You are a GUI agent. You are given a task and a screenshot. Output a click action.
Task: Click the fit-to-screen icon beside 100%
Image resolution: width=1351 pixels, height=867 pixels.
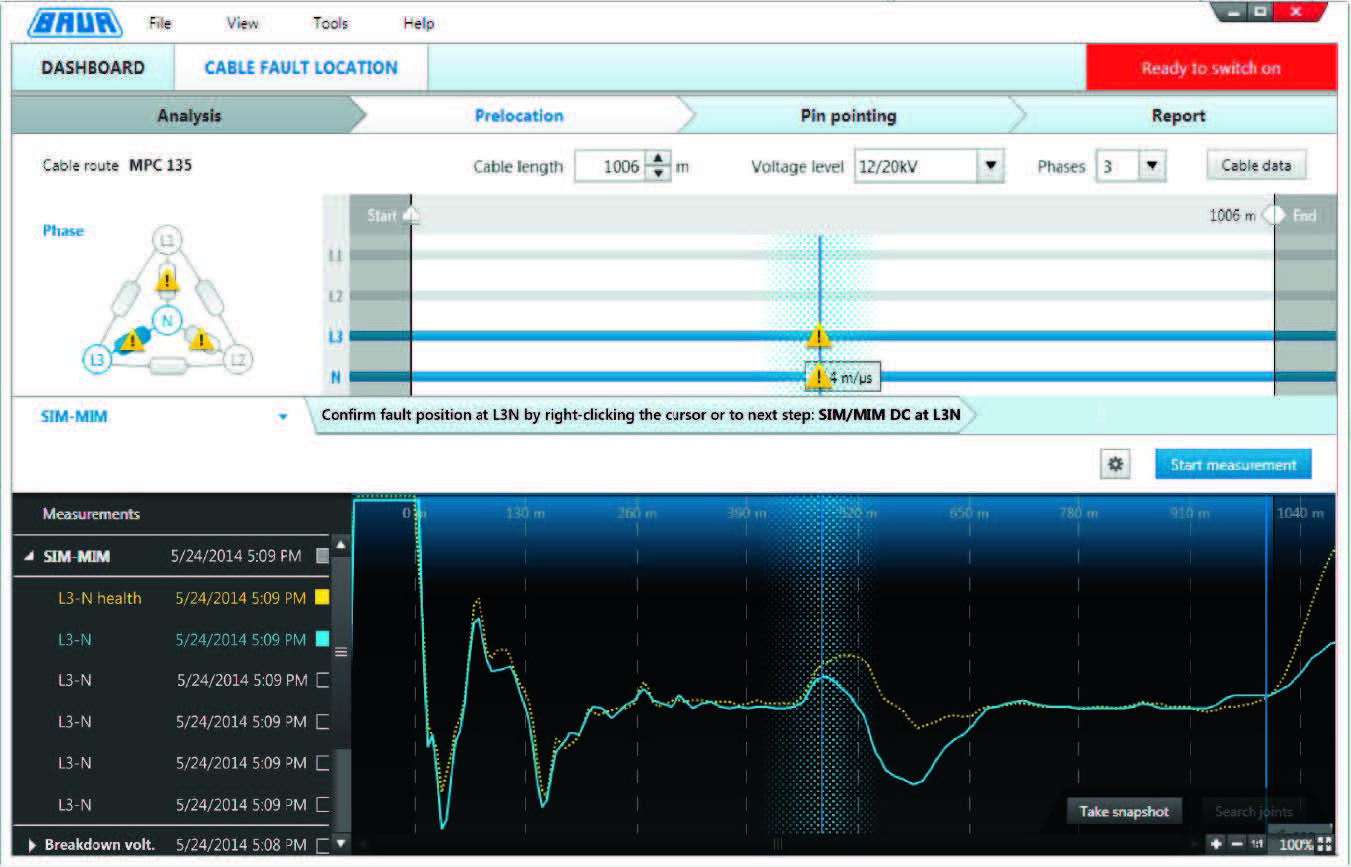1325,844
